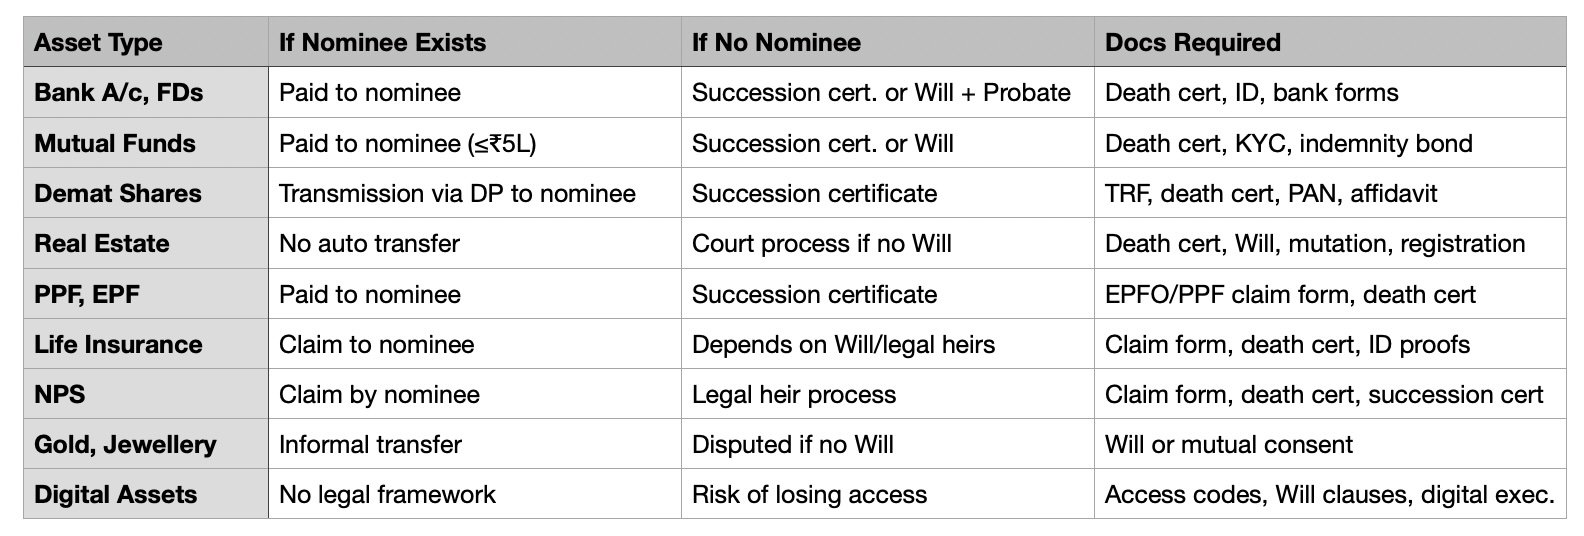Select the Mutual Funds row label
This screenshot has width=1584, height=536.
[114, 143]
